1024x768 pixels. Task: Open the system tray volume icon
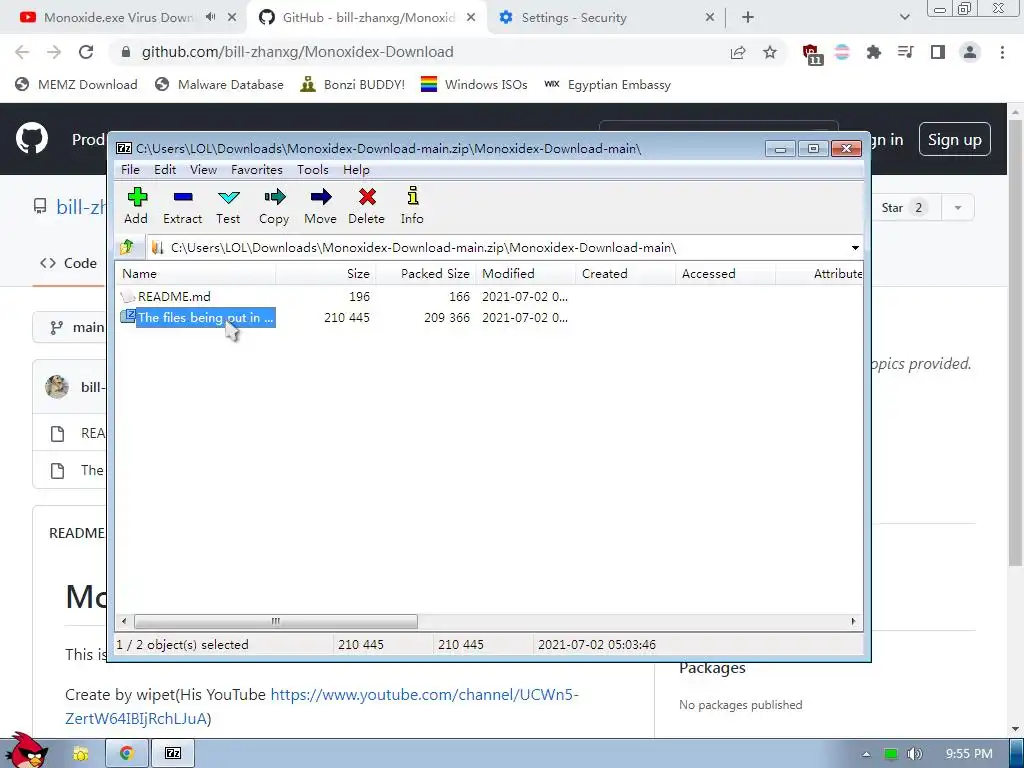915,754
